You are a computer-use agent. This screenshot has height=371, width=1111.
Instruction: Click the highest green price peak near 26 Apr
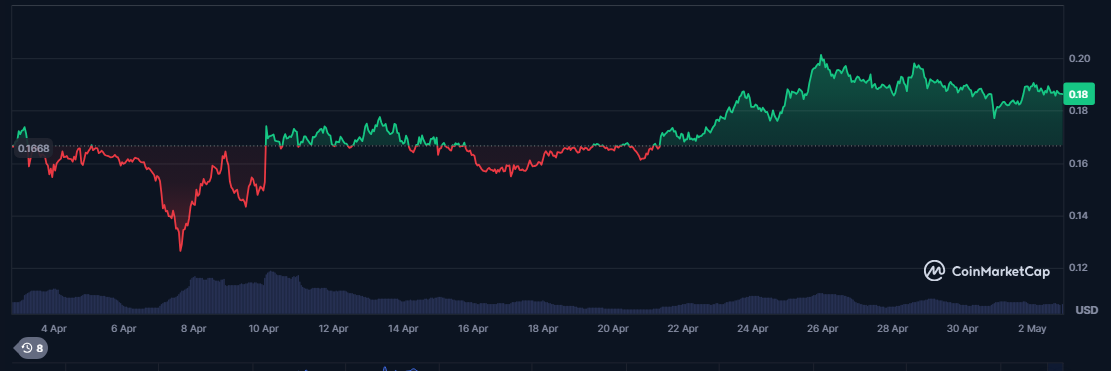click(x=821, y=56)
